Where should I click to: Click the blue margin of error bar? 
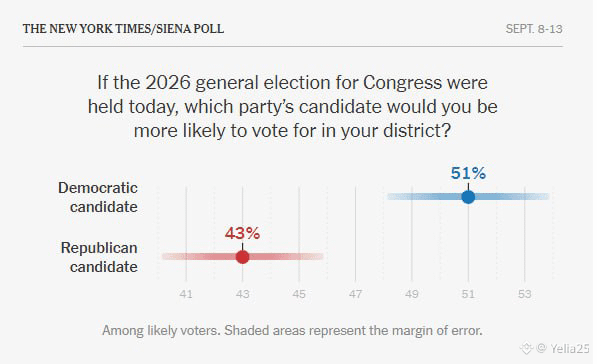[x=468, y=197]
